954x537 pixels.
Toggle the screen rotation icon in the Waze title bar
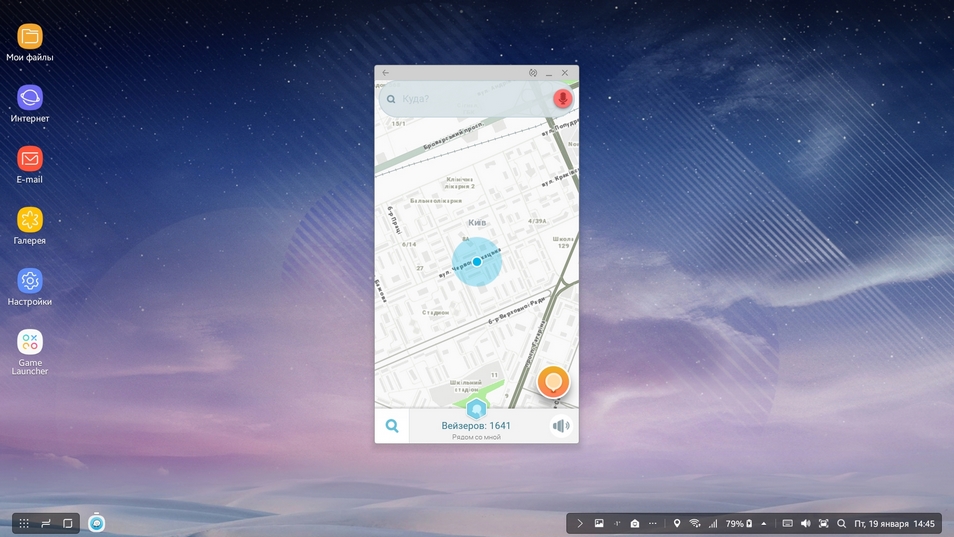[x=533, y=72]
